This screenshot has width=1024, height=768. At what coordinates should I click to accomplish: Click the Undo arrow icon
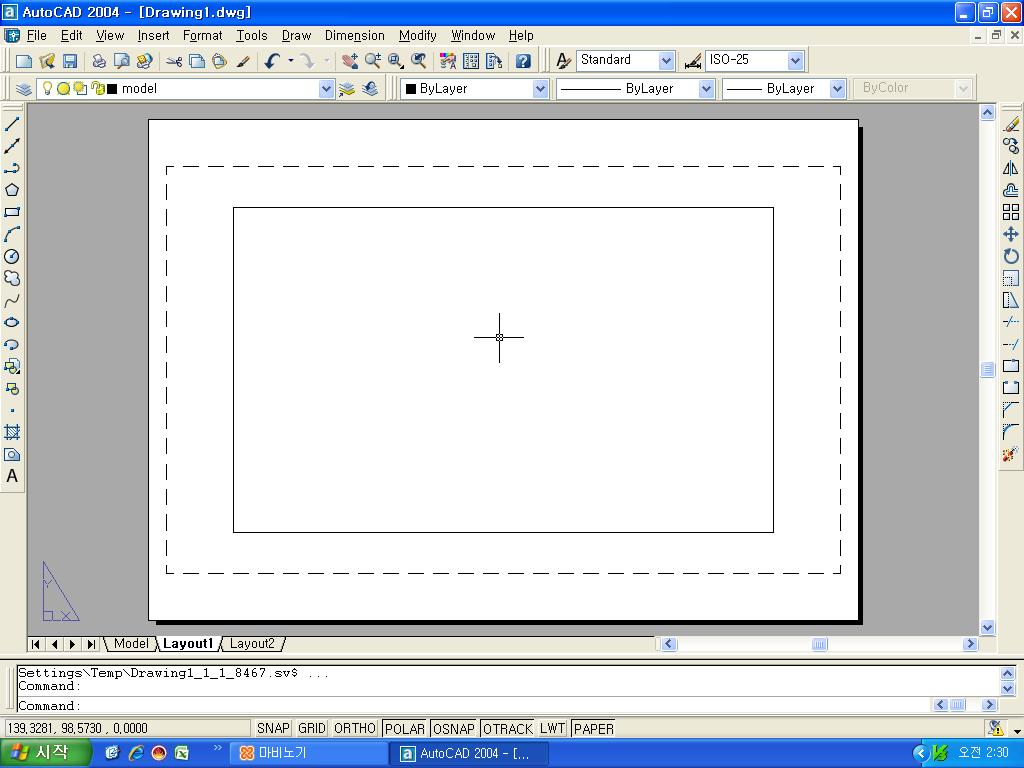pyautogui.click(x=272, y=61)
